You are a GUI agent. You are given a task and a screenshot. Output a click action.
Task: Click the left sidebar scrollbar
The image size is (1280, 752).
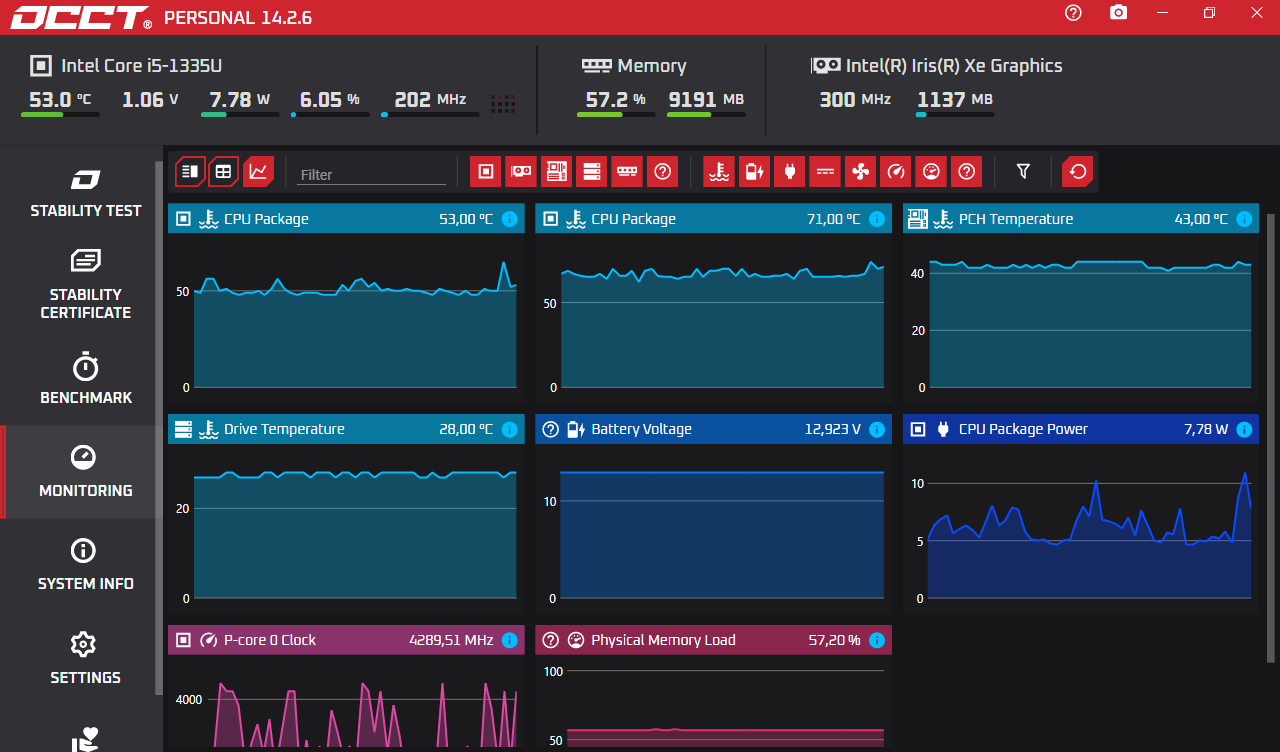pyautogui.click(x=159, y=428)
